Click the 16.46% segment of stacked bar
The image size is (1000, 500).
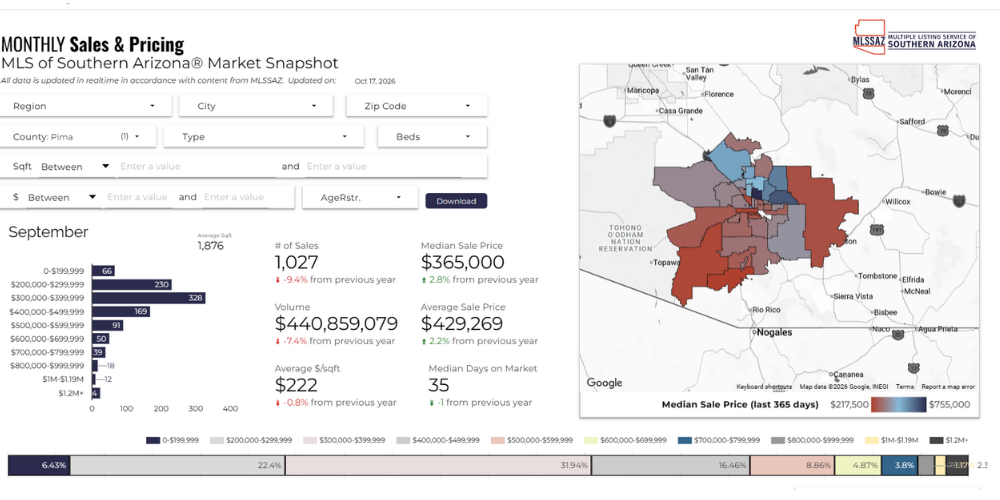671,466
